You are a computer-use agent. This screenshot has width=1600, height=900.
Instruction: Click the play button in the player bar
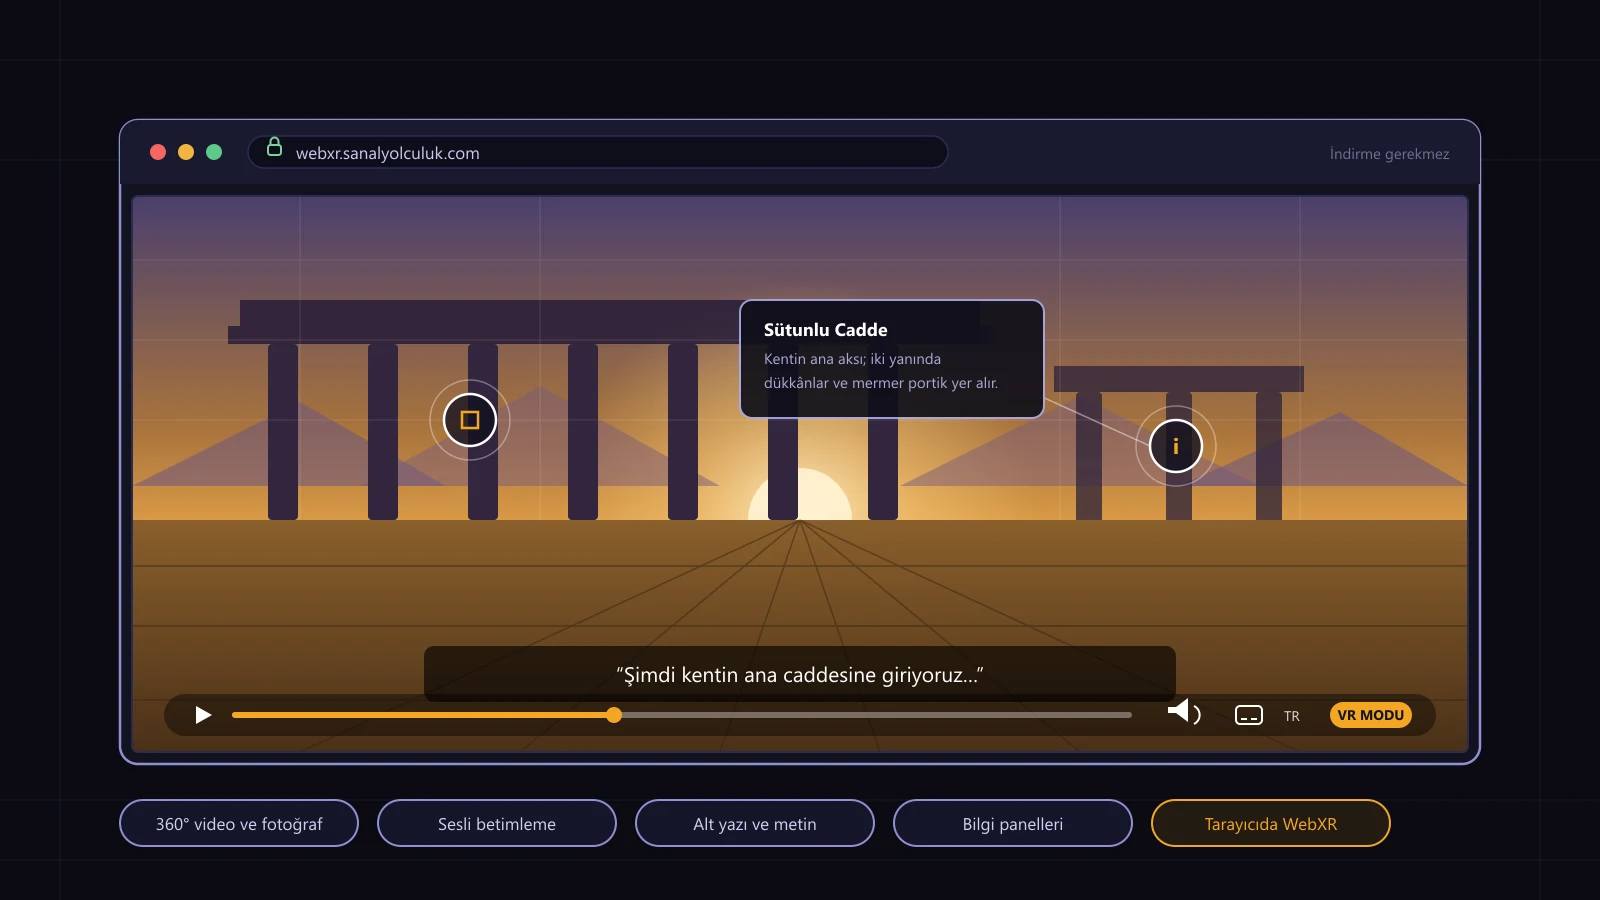[x=203, y=715]
